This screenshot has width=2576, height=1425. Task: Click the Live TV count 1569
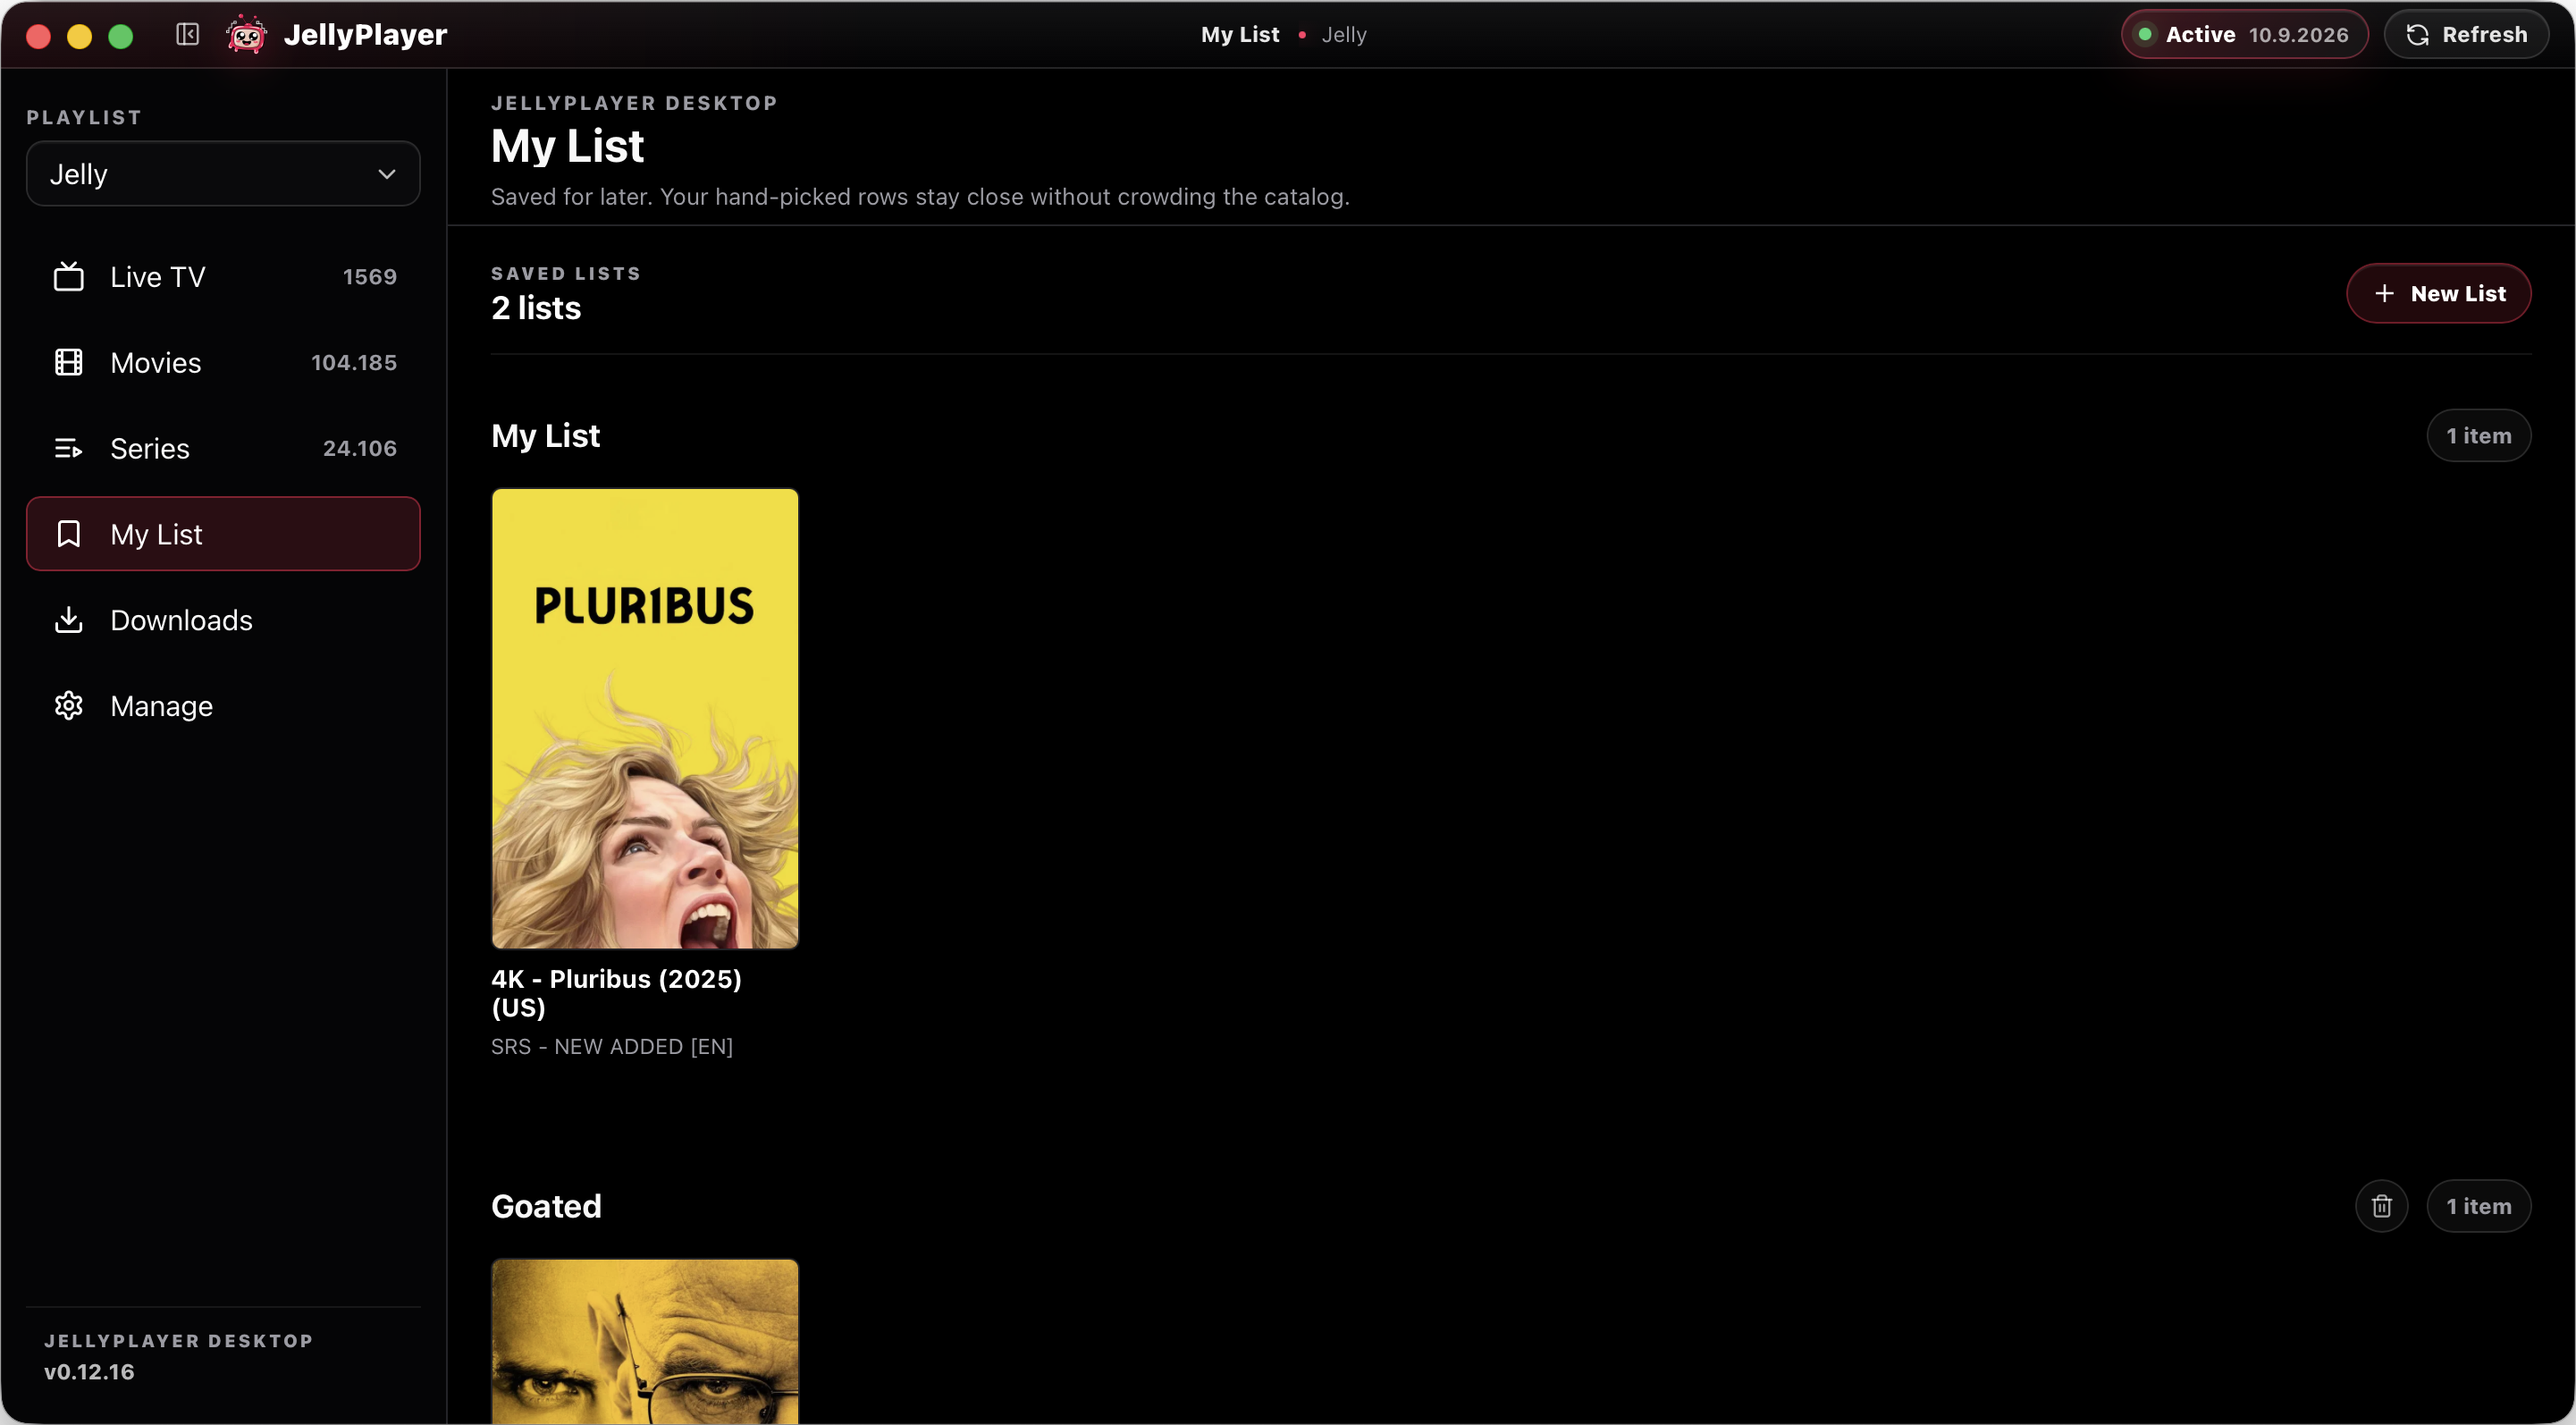[x=370, y=277]
